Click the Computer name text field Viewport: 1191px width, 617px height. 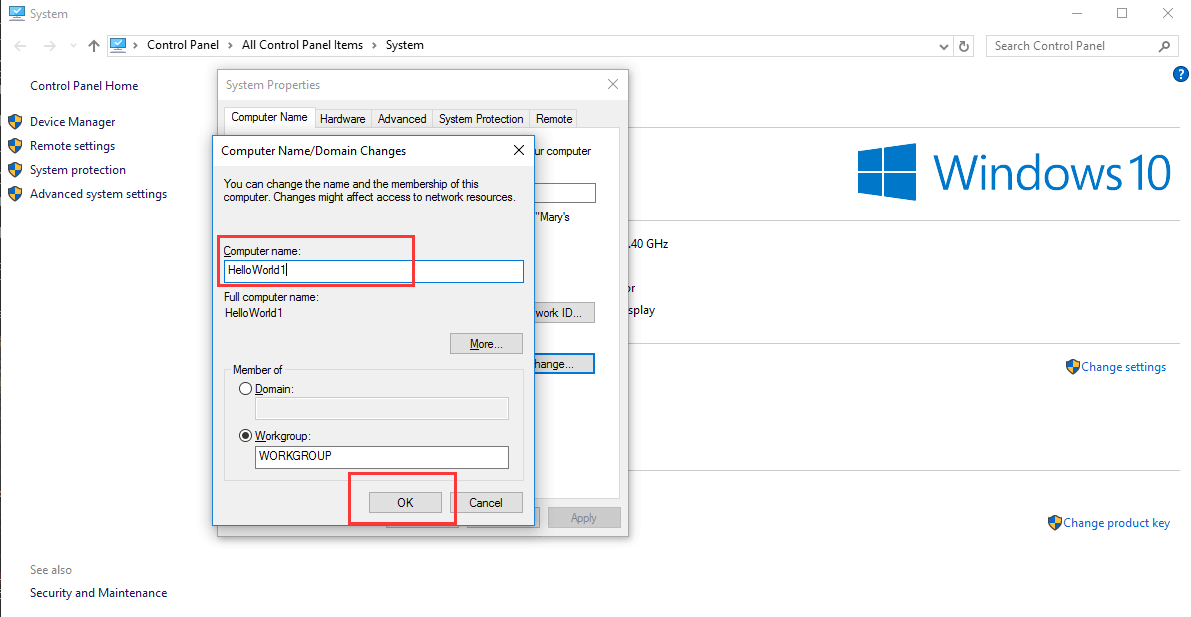click(x=374, y=271)
